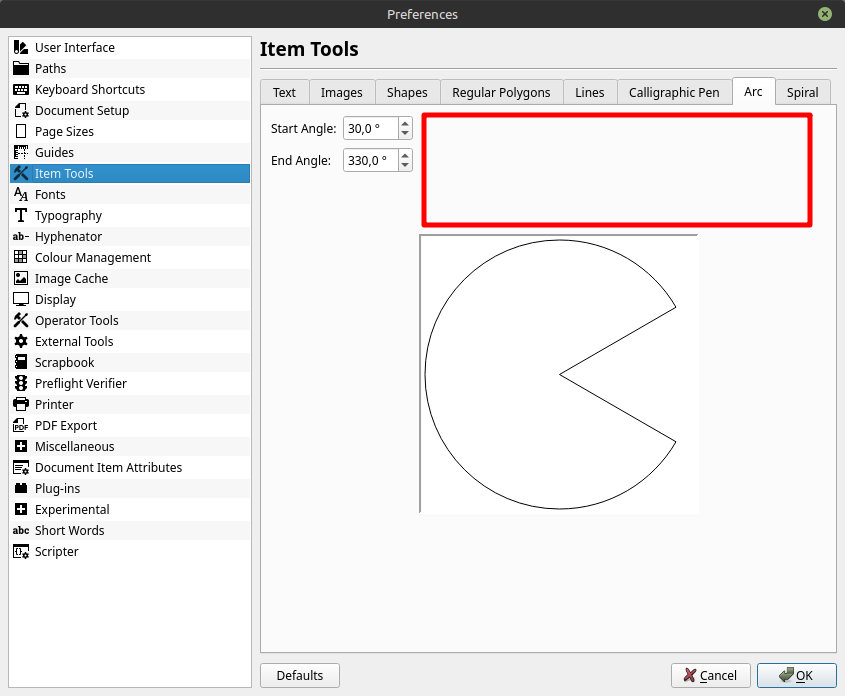Select the PDF Export icon
Screen dimensions: 845x696
[21, 425]
